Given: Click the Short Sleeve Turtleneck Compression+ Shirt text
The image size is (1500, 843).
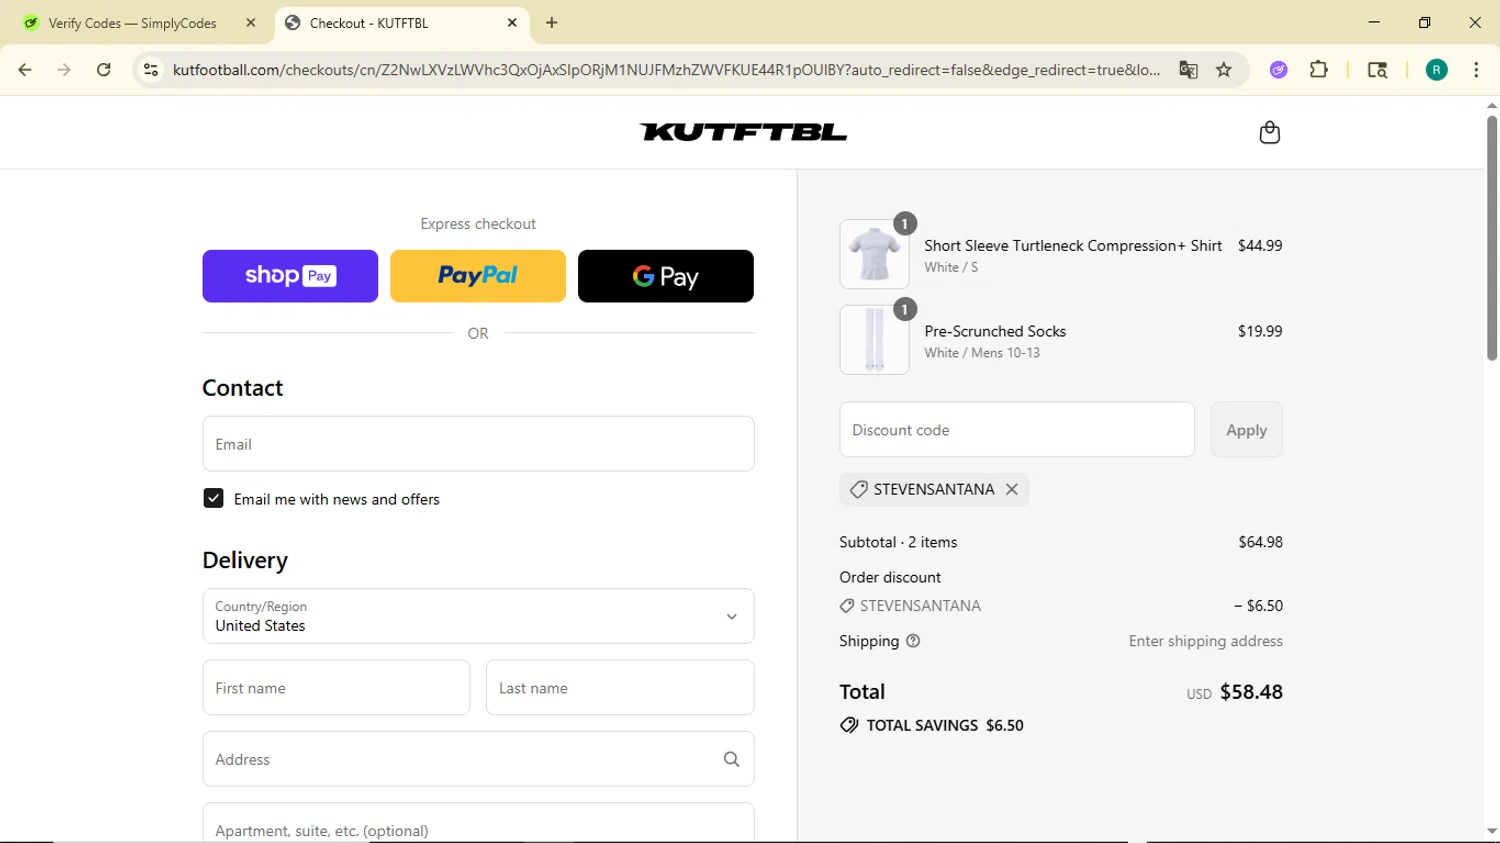Looking at the screenshot, I should point(1073,245).
